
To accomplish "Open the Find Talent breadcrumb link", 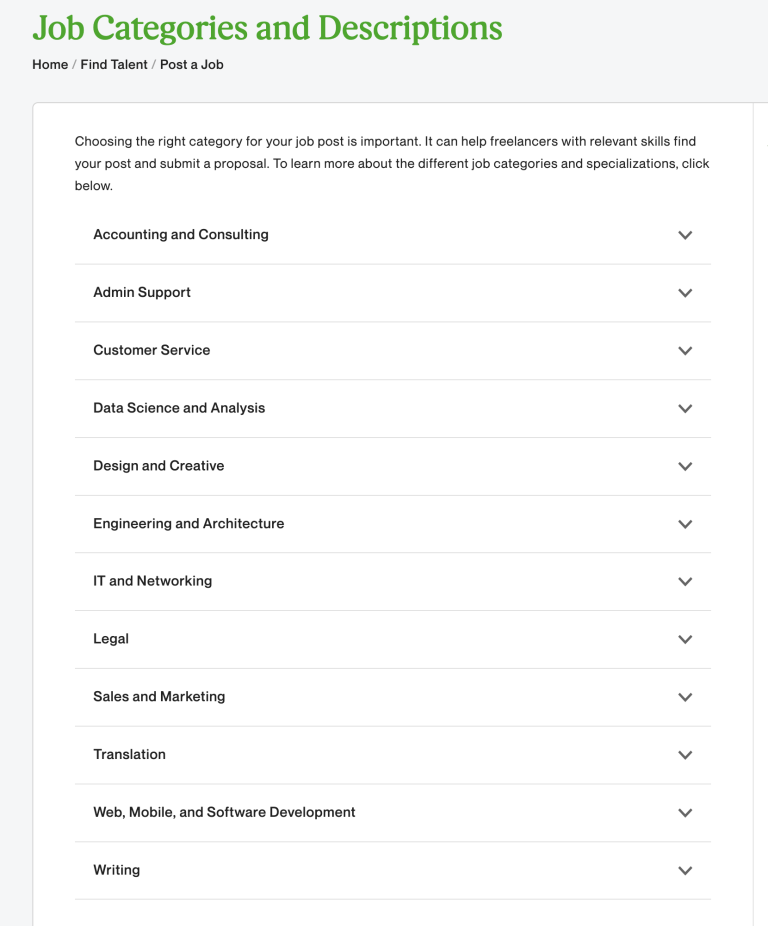I will click(x=114, y=65).
